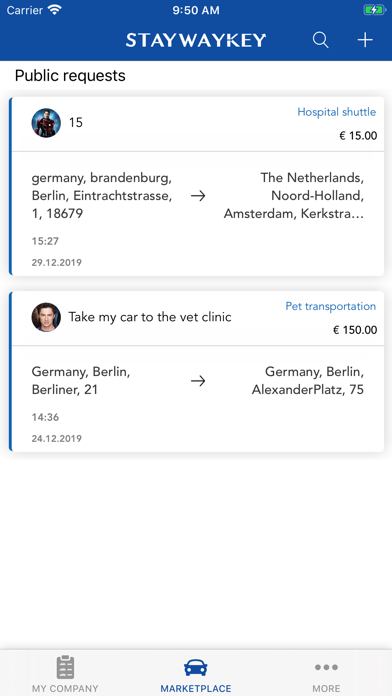Click the Pet transportation category link
The height and width of the screenshot is (696, 392).
(x=330, y=306)
